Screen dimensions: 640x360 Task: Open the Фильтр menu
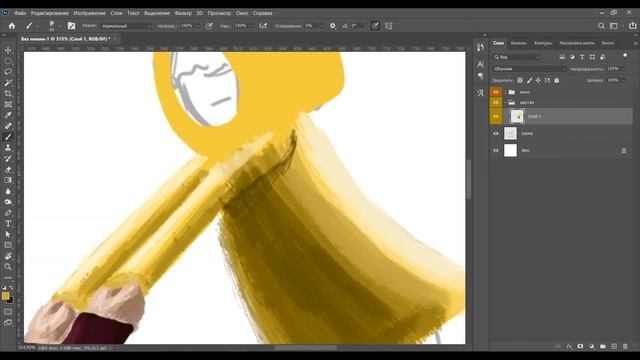(183, 13)
